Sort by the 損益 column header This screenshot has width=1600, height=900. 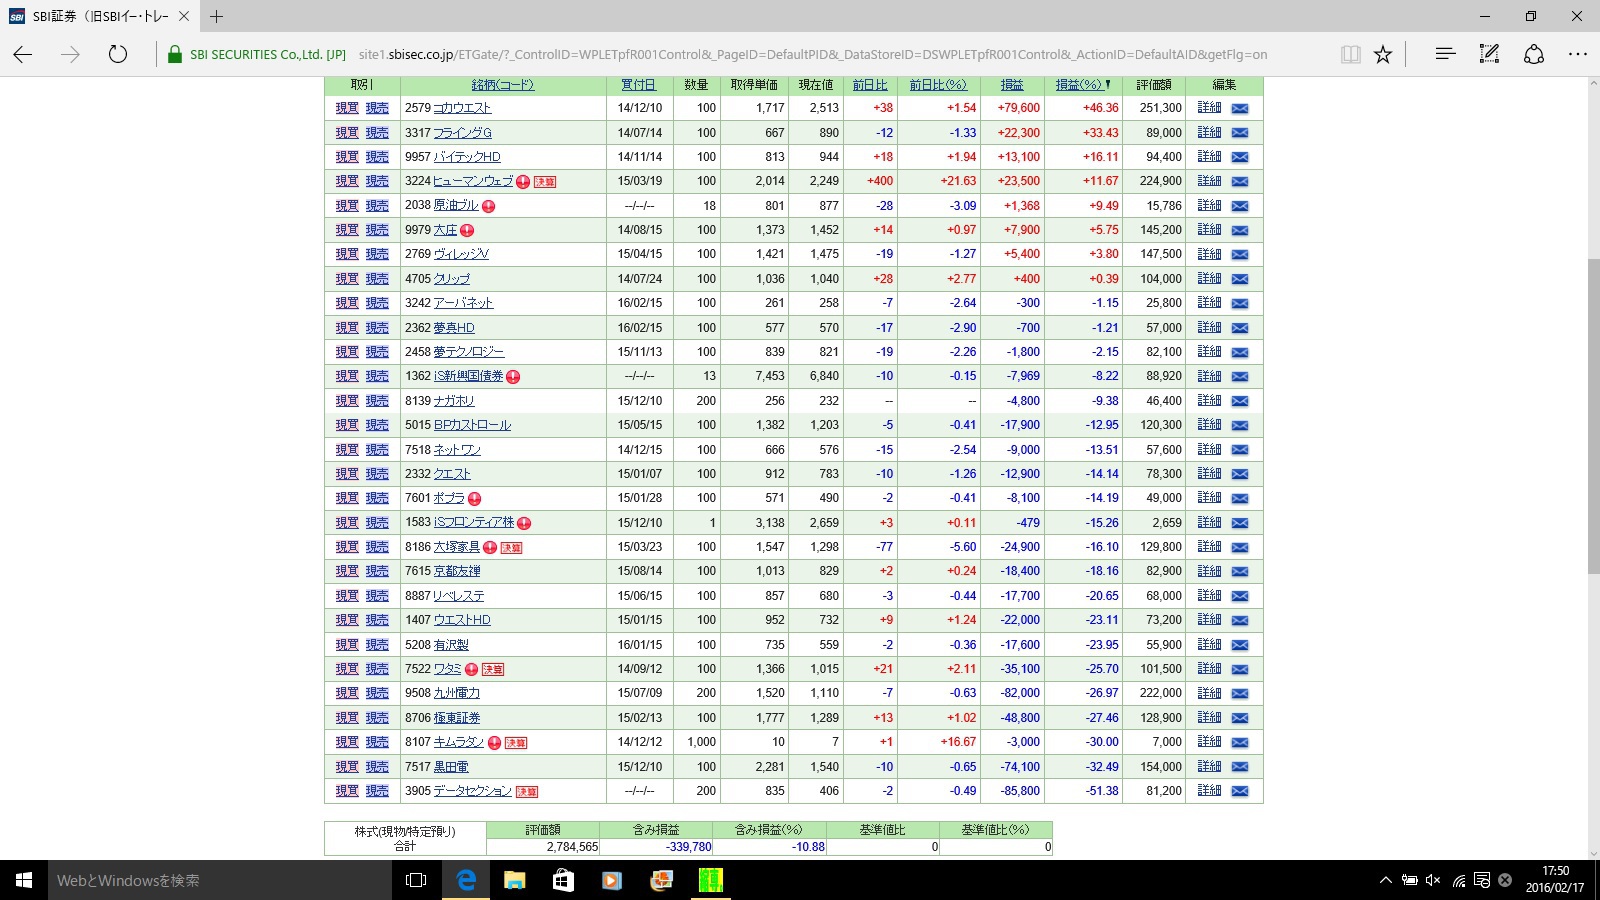pyautogui.click(x=1012, y=85)
